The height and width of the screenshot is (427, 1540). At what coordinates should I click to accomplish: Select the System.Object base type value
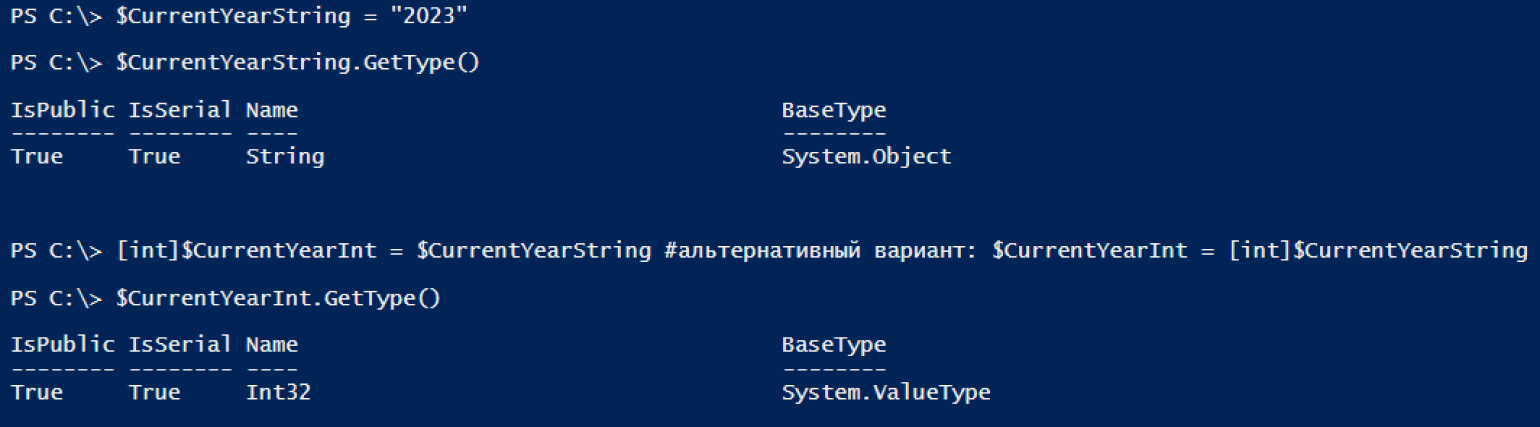[866, 156]
